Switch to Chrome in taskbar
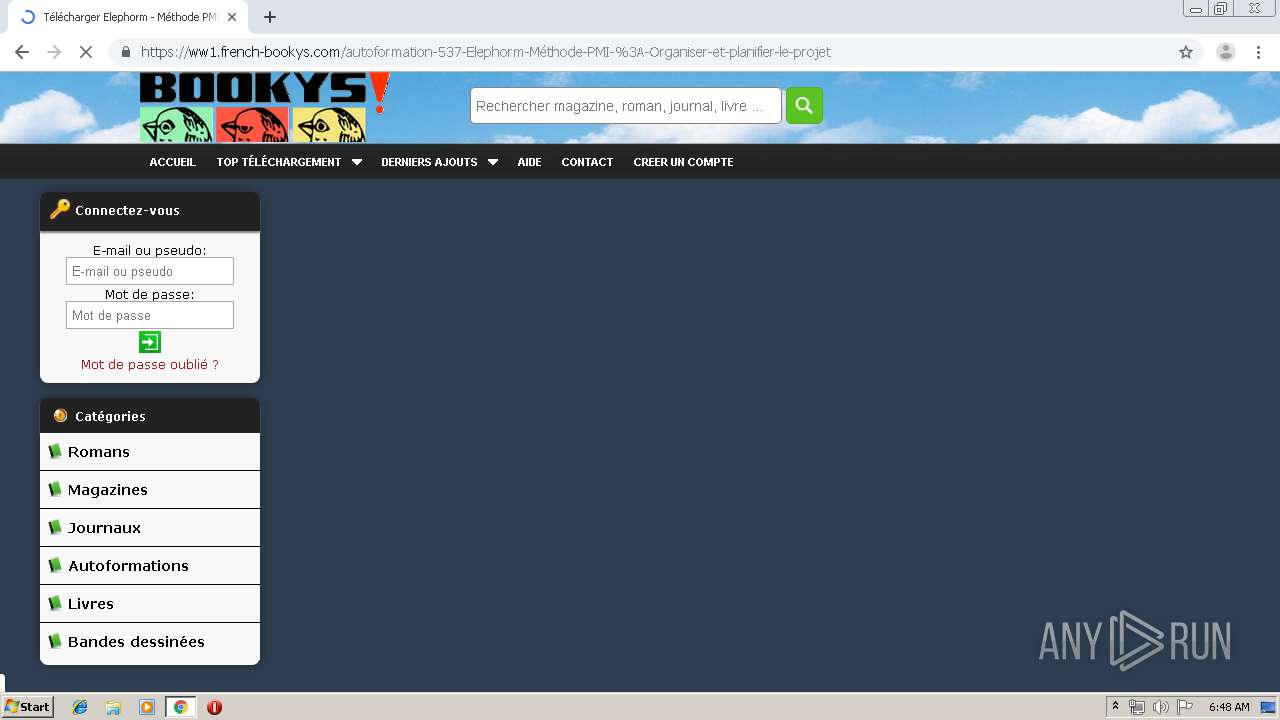Screen dimensions: 1280x720 coord(181,707)
